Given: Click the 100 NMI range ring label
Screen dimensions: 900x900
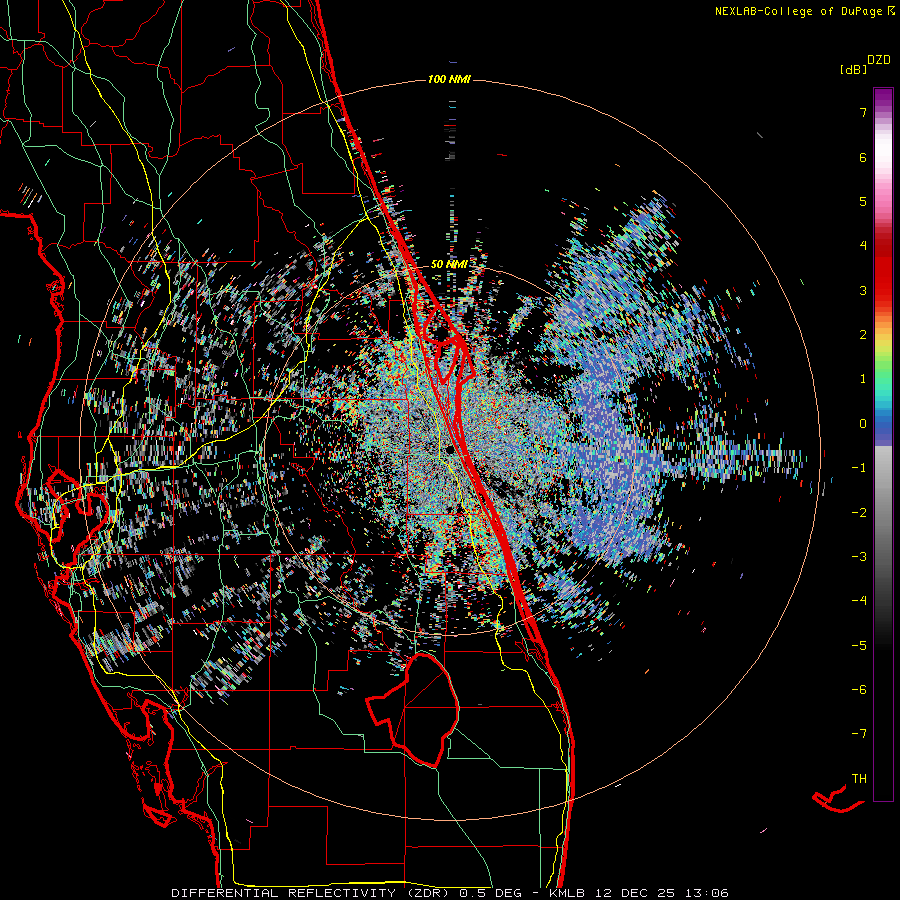Looking at the screenshot, I should [449, 79].
